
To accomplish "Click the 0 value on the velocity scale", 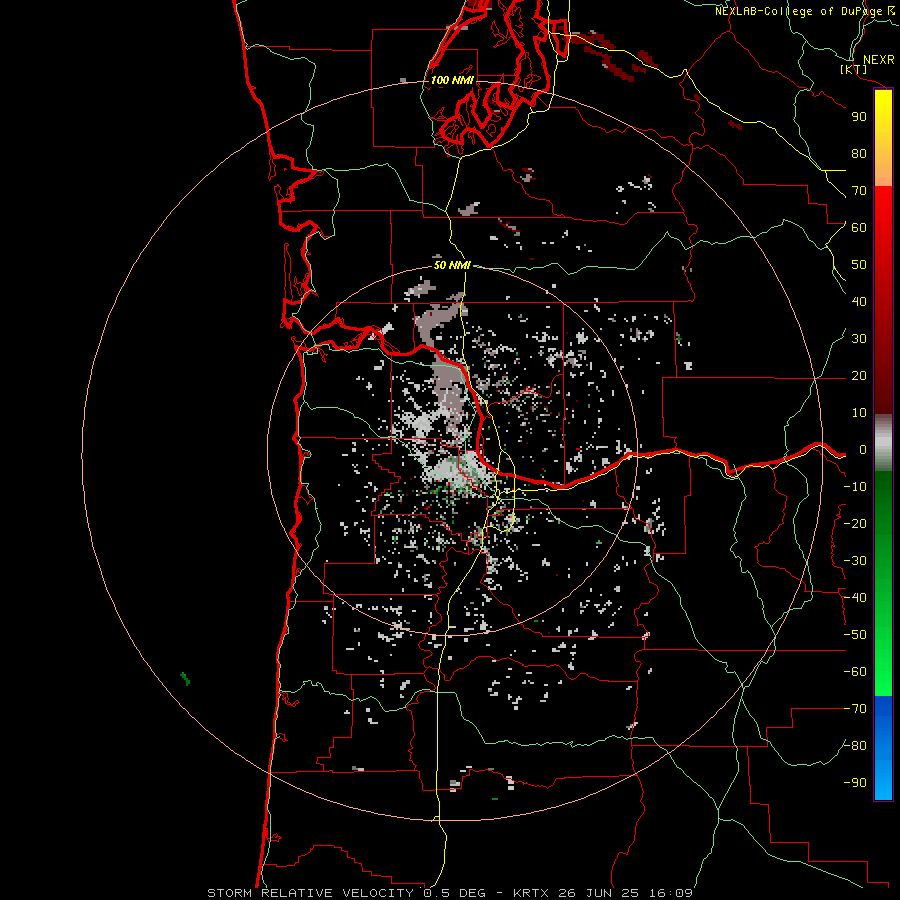I will point(863,449).
